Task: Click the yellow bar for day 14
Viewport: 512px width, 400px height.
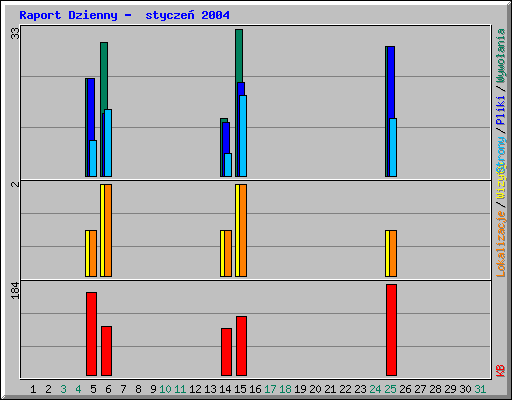Action: tap(222, 253)
